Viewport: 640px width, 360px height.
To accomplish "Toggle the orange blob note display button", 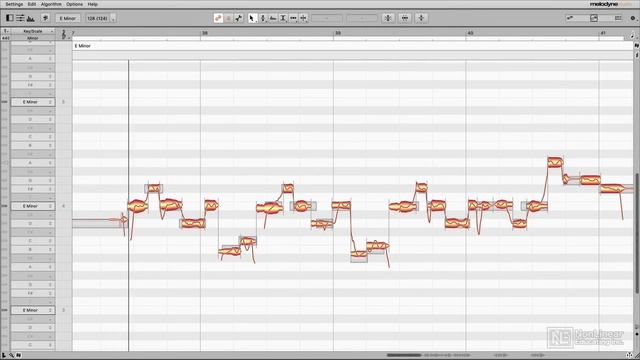I will pos(218,18).
